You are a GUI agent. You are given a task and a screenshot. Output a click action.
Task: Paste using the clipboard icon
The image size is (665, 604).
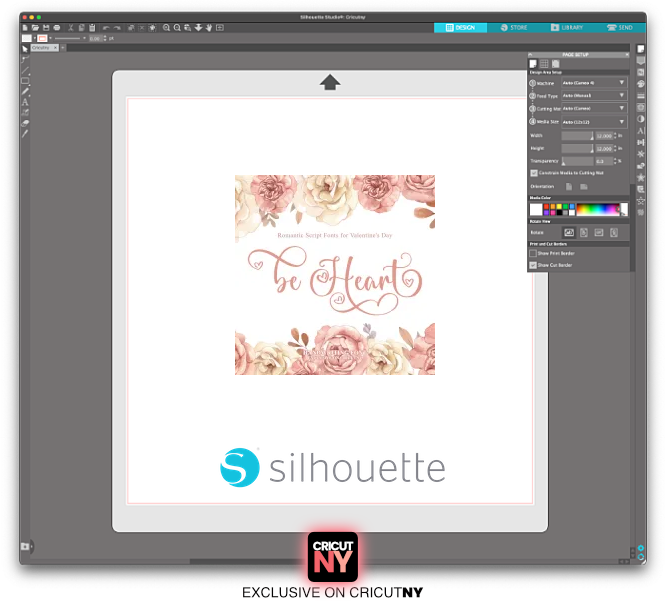pos(92,28)
